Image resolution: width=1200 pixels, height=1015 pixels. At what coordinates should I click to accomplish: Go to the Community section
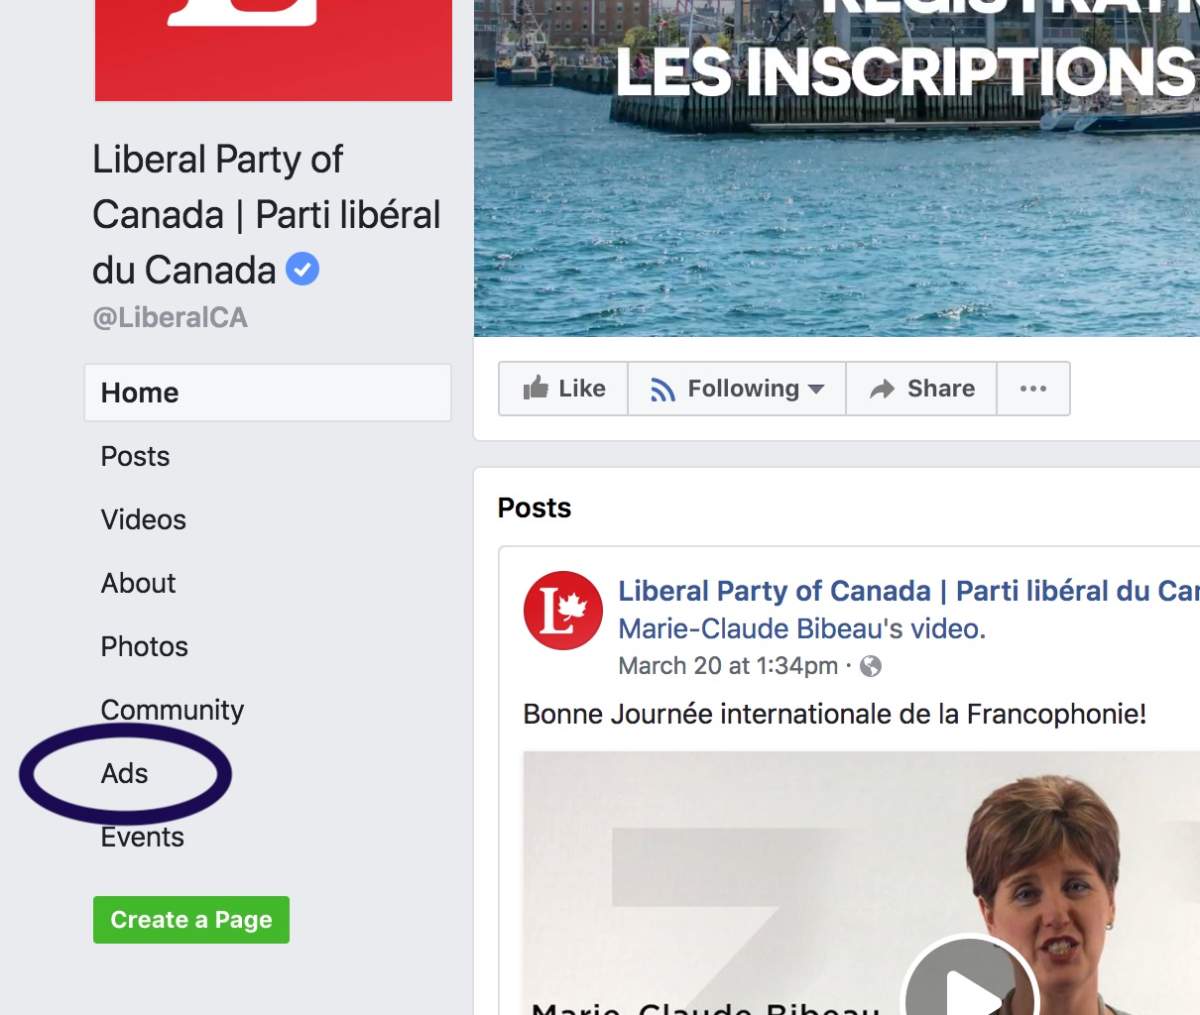coord(172,710)
